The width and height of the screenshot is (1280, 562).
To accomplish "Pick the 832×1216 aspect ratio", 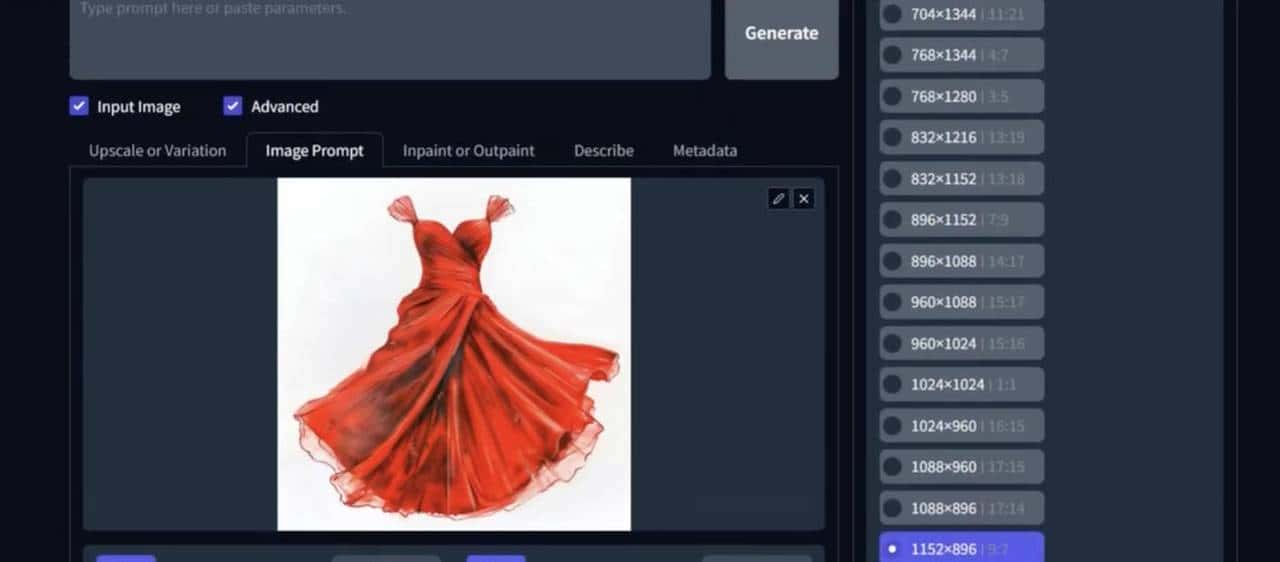I will pyautogui.click(x=892, y=138).
